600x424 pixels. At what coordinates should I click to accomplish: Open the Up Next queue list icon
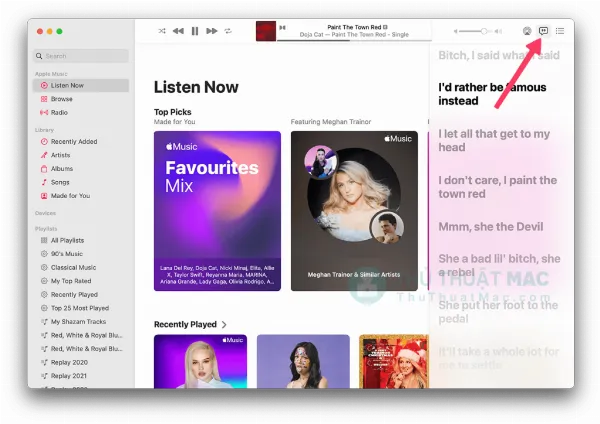(x=560, y=31)
